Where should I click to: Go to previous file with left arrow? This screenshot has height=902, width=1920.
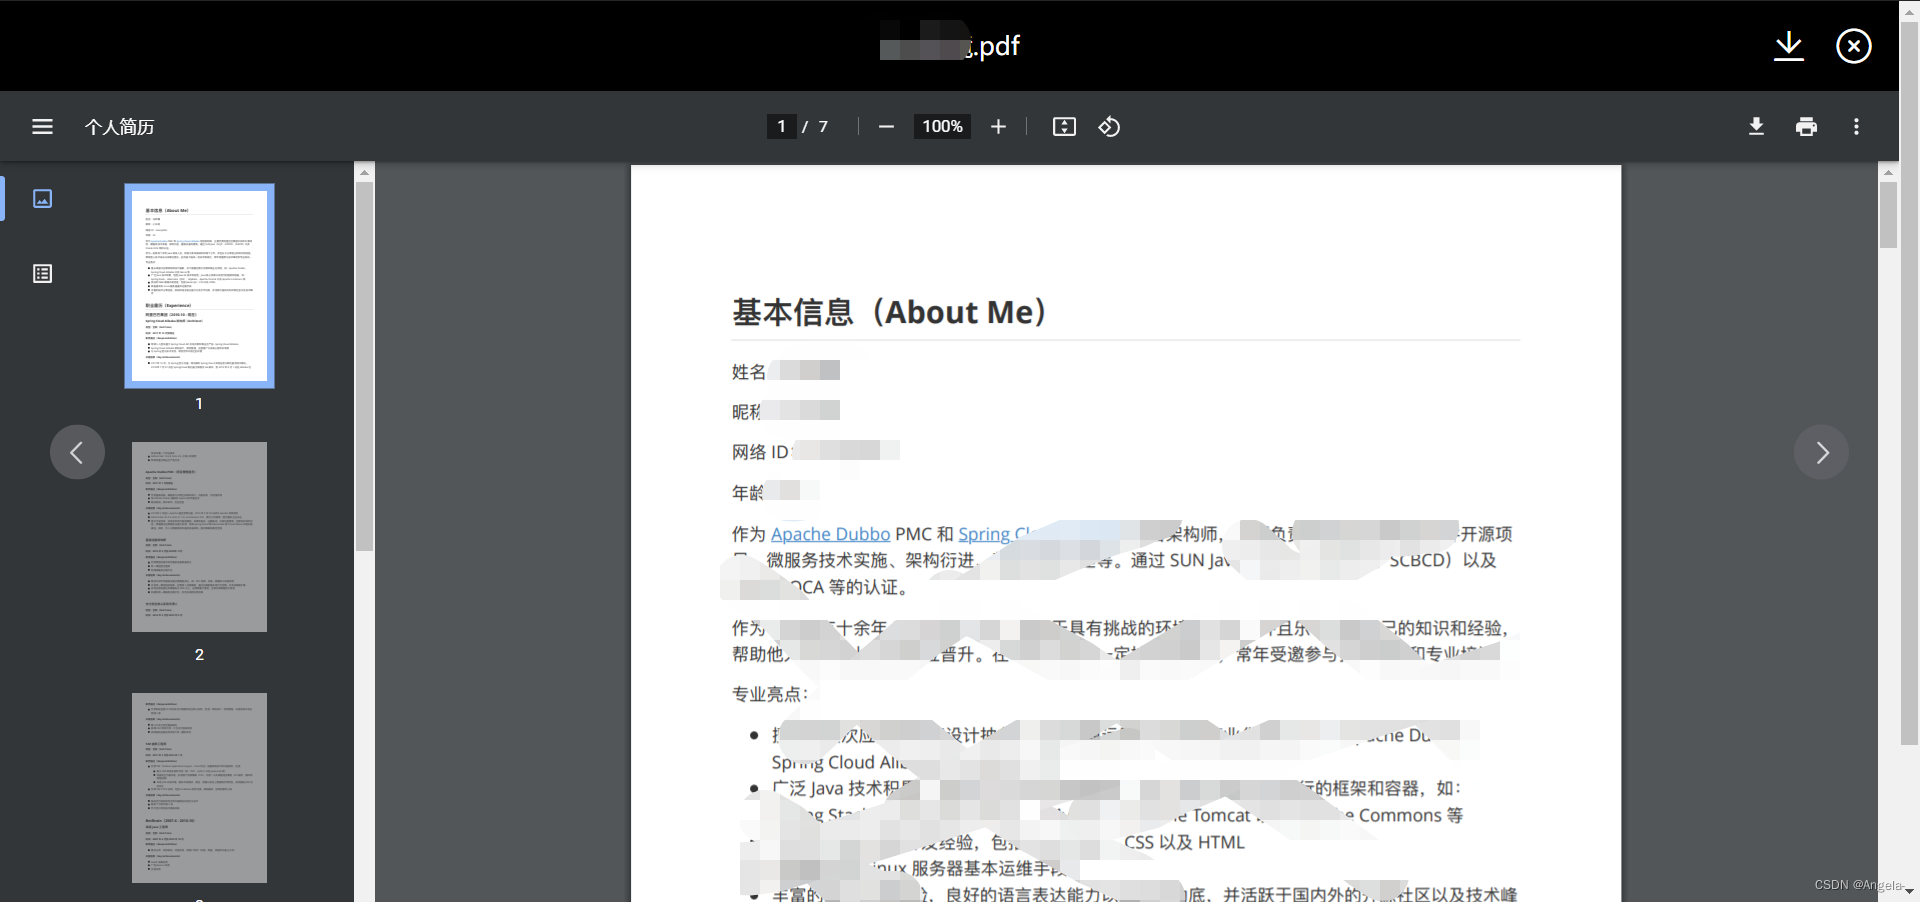point(77,452)
